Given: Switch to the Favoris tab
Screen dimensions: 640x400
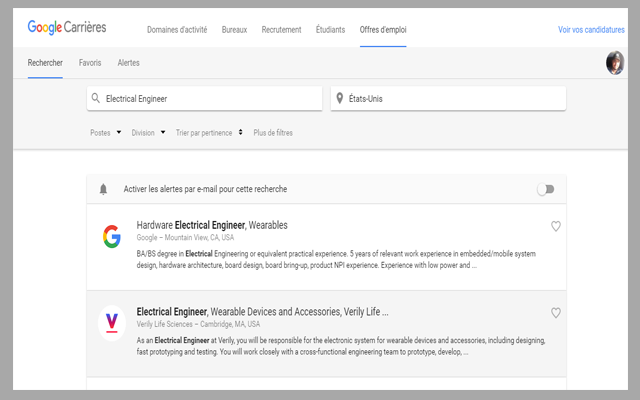Looking at the screenshot, I should pos(90,63).
